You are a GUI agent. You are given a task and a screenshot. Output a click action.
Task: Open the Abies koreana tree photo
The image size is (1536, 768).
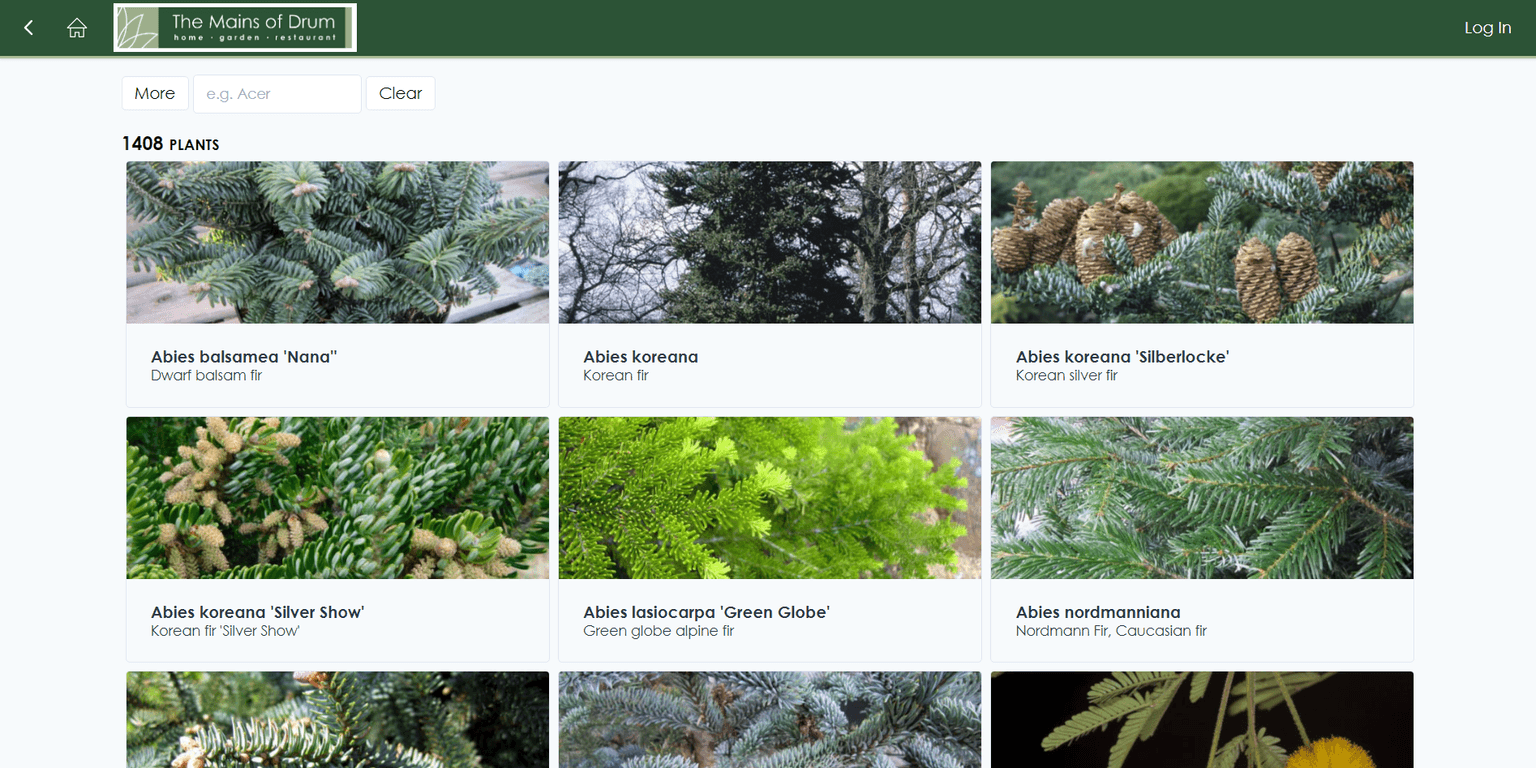pos(770,242)
